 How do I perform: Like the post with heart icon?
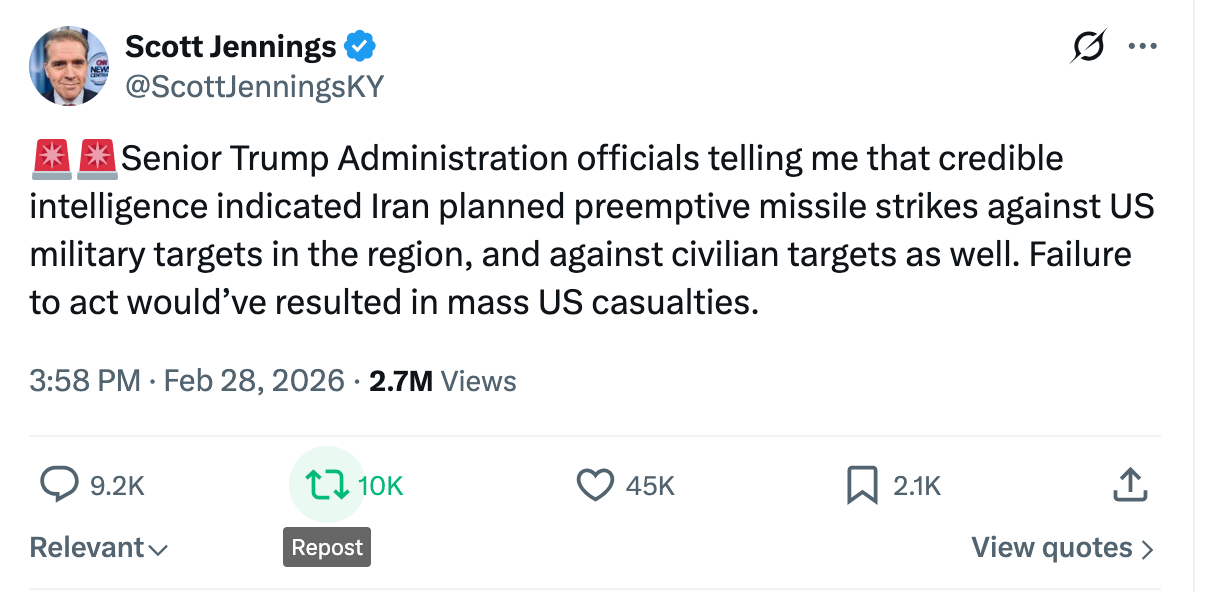[x=595, y=485]
